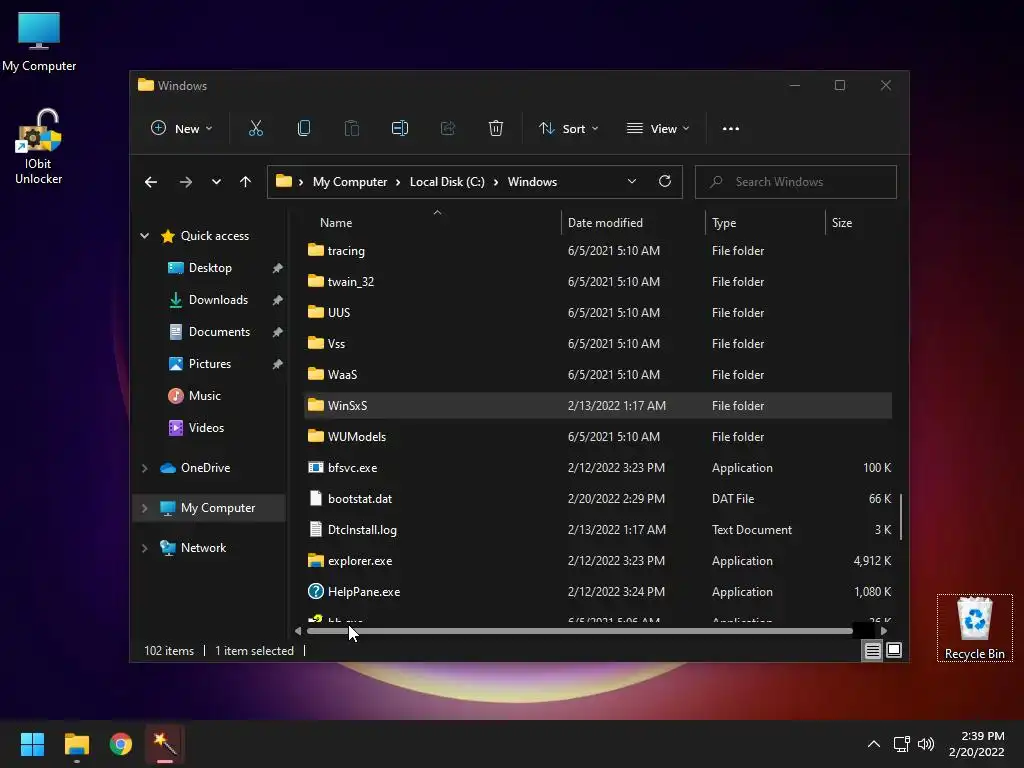Collapse the Quick access tree

point(144,236)
